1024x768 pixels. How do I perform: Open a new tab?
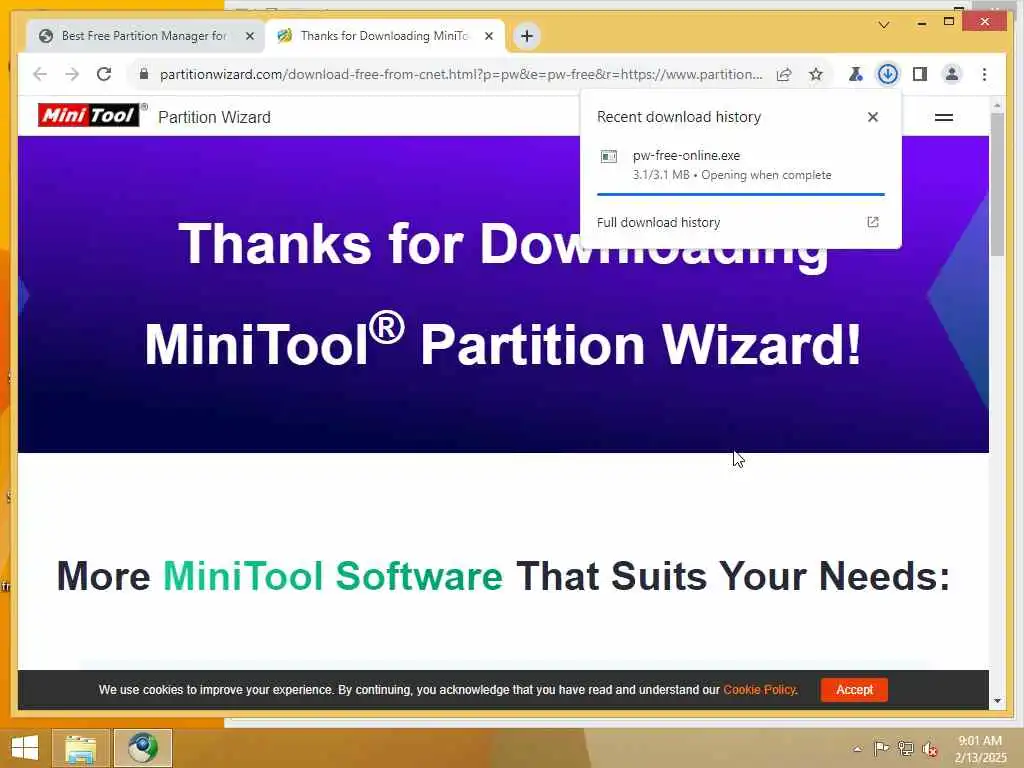point(527,36)
